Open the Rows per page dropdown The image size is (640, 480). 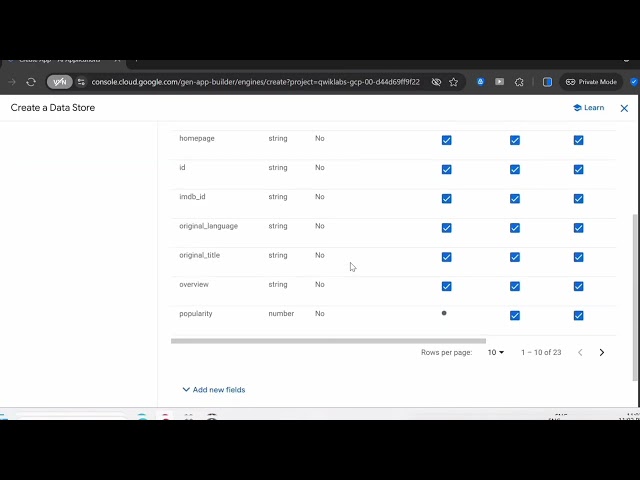point(496,352)
